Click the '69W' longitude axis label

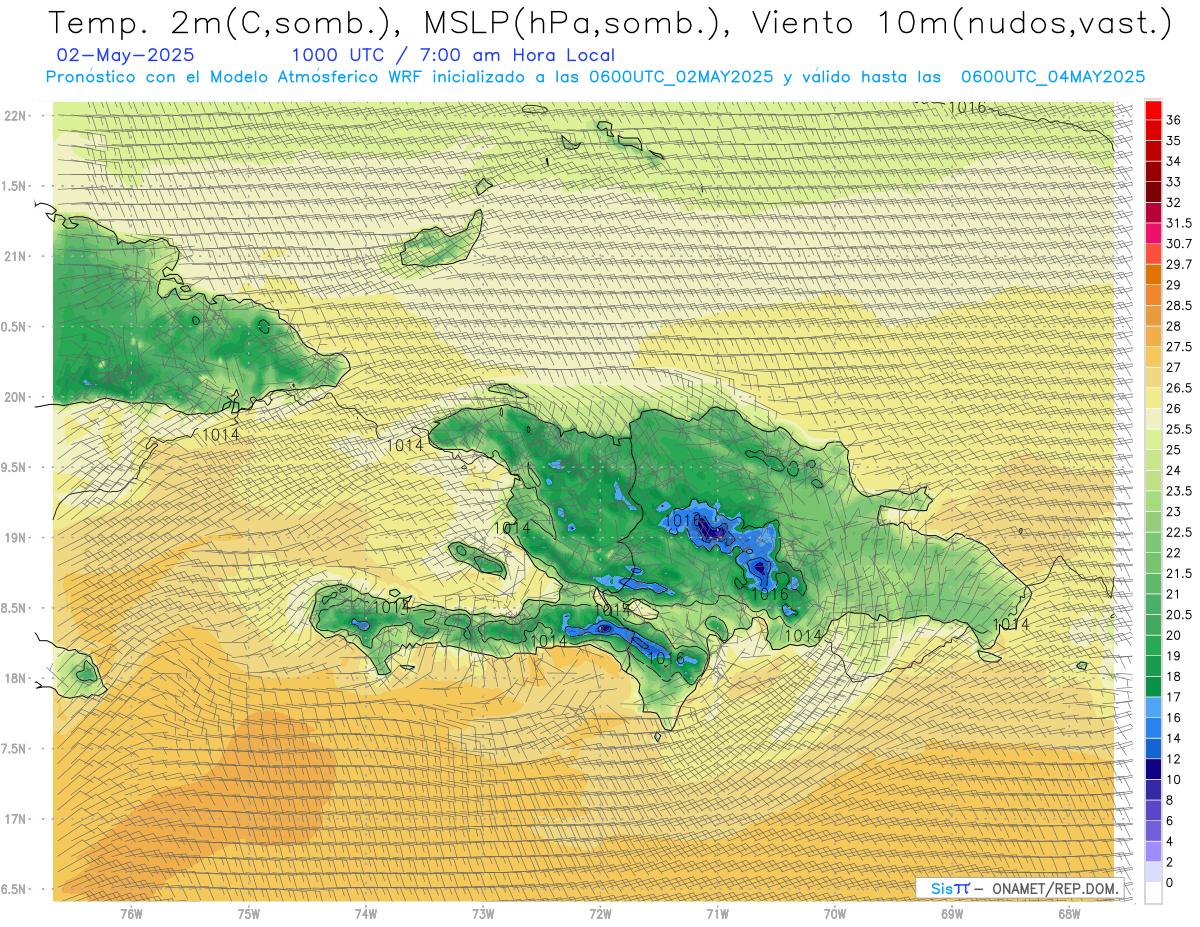(x=952, y=914)
